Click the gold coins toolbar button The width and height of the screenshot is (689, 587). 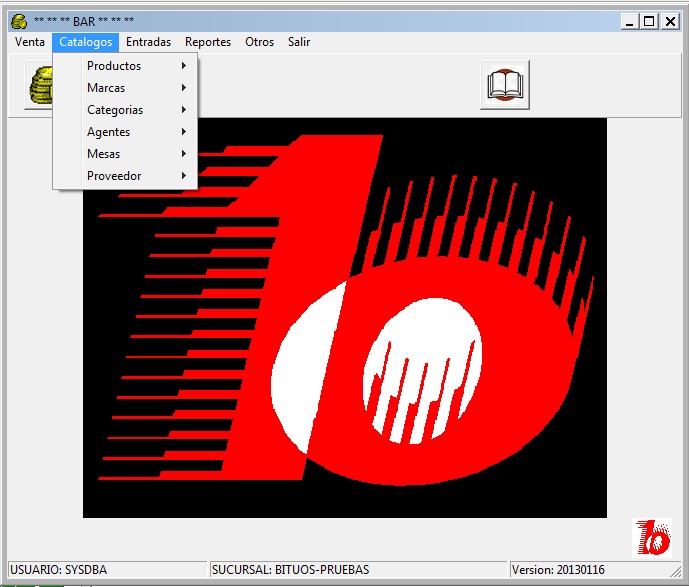pos(39,85)
